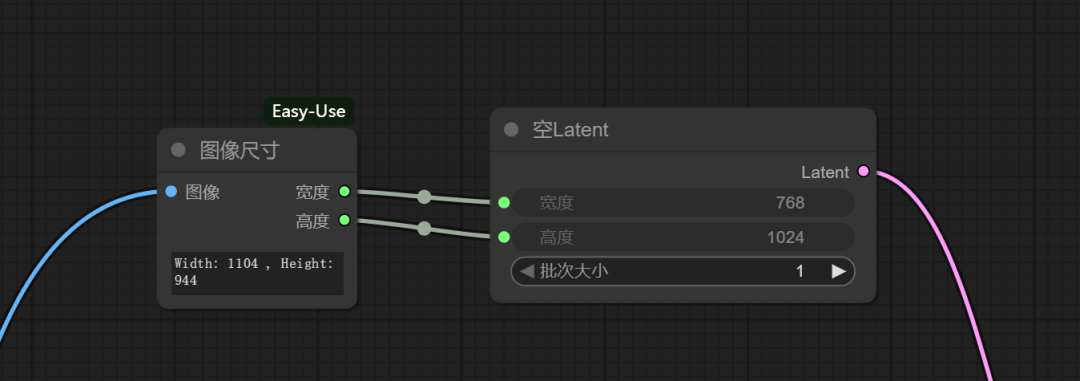Increase 批次大小 with the right arrow
Viewport: 1080px width, 381px height.
[x=838, y=271]
